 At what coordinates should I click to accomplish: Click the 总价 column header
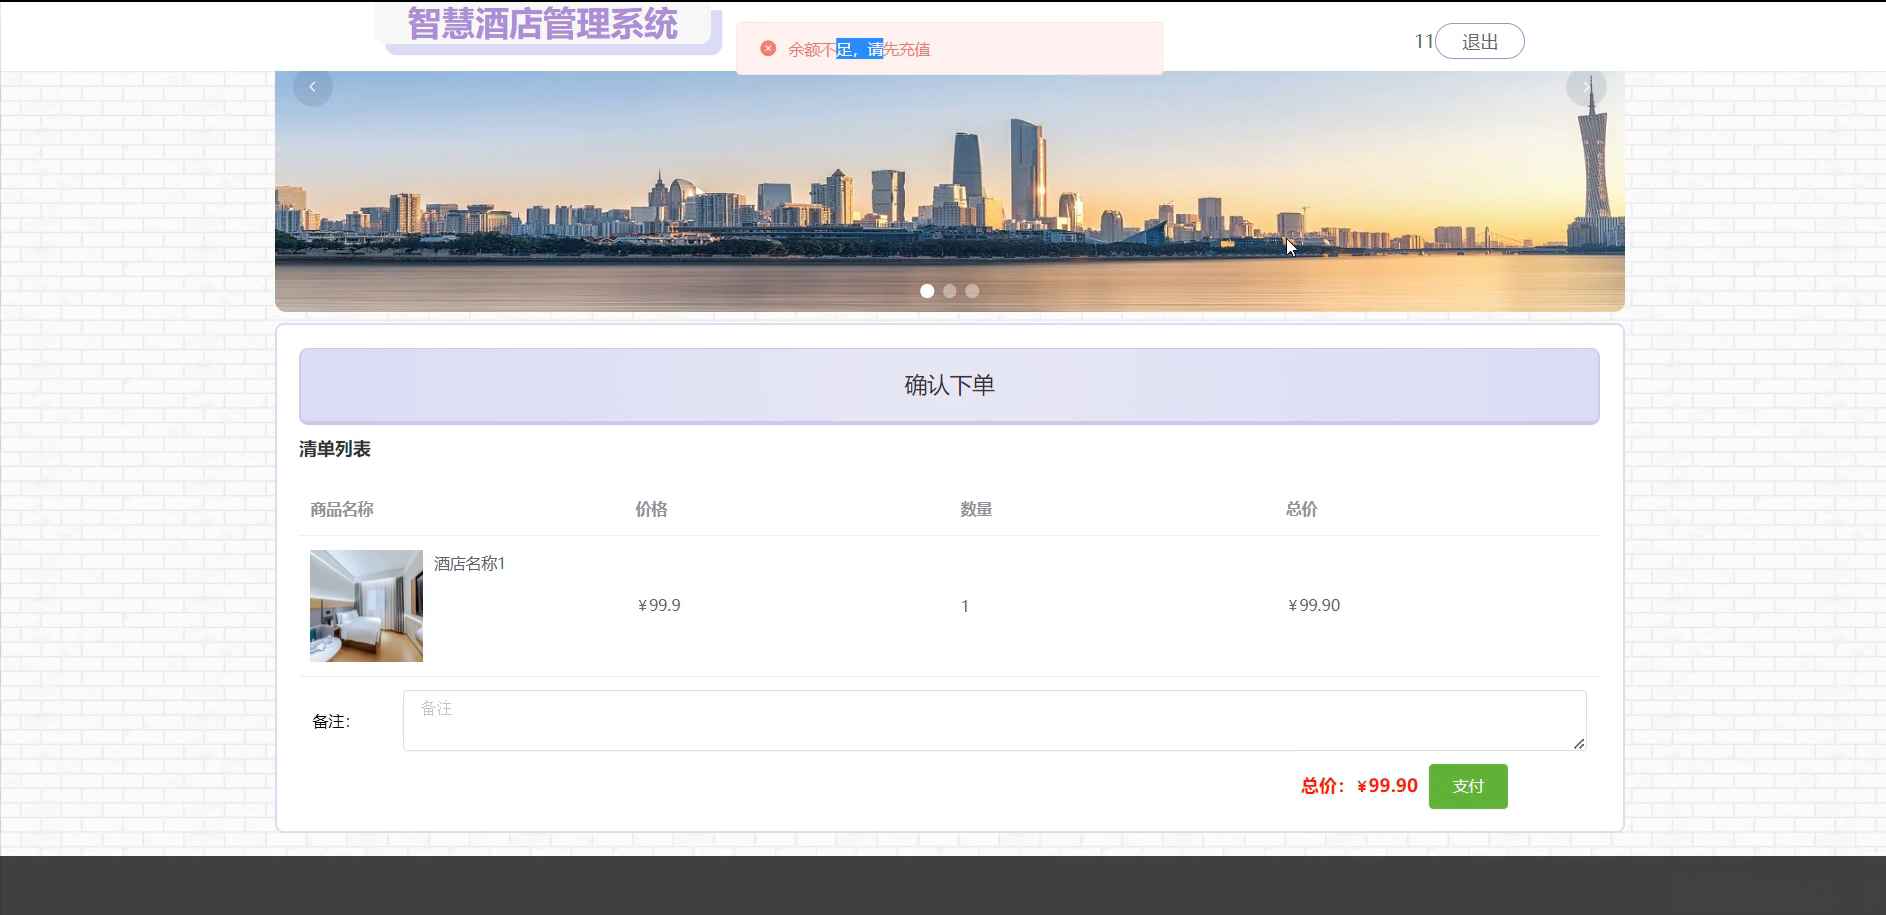click(x=1301, y=509)
